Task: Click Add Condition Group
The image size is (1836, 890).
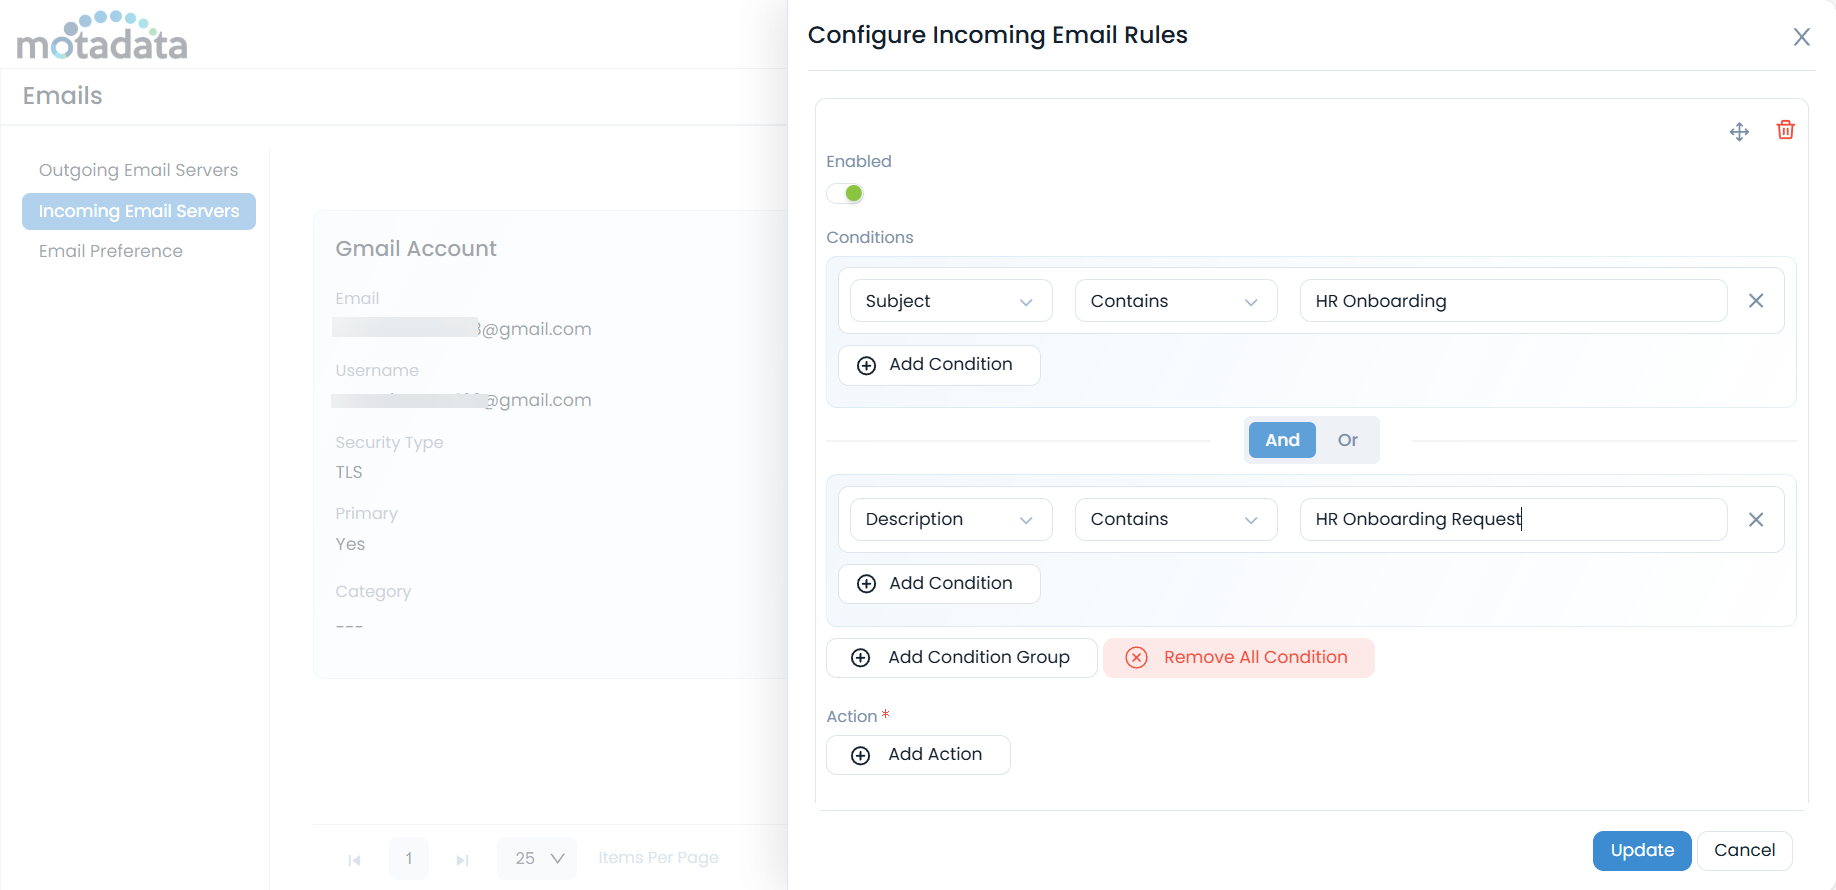Action: coord(962,658)
